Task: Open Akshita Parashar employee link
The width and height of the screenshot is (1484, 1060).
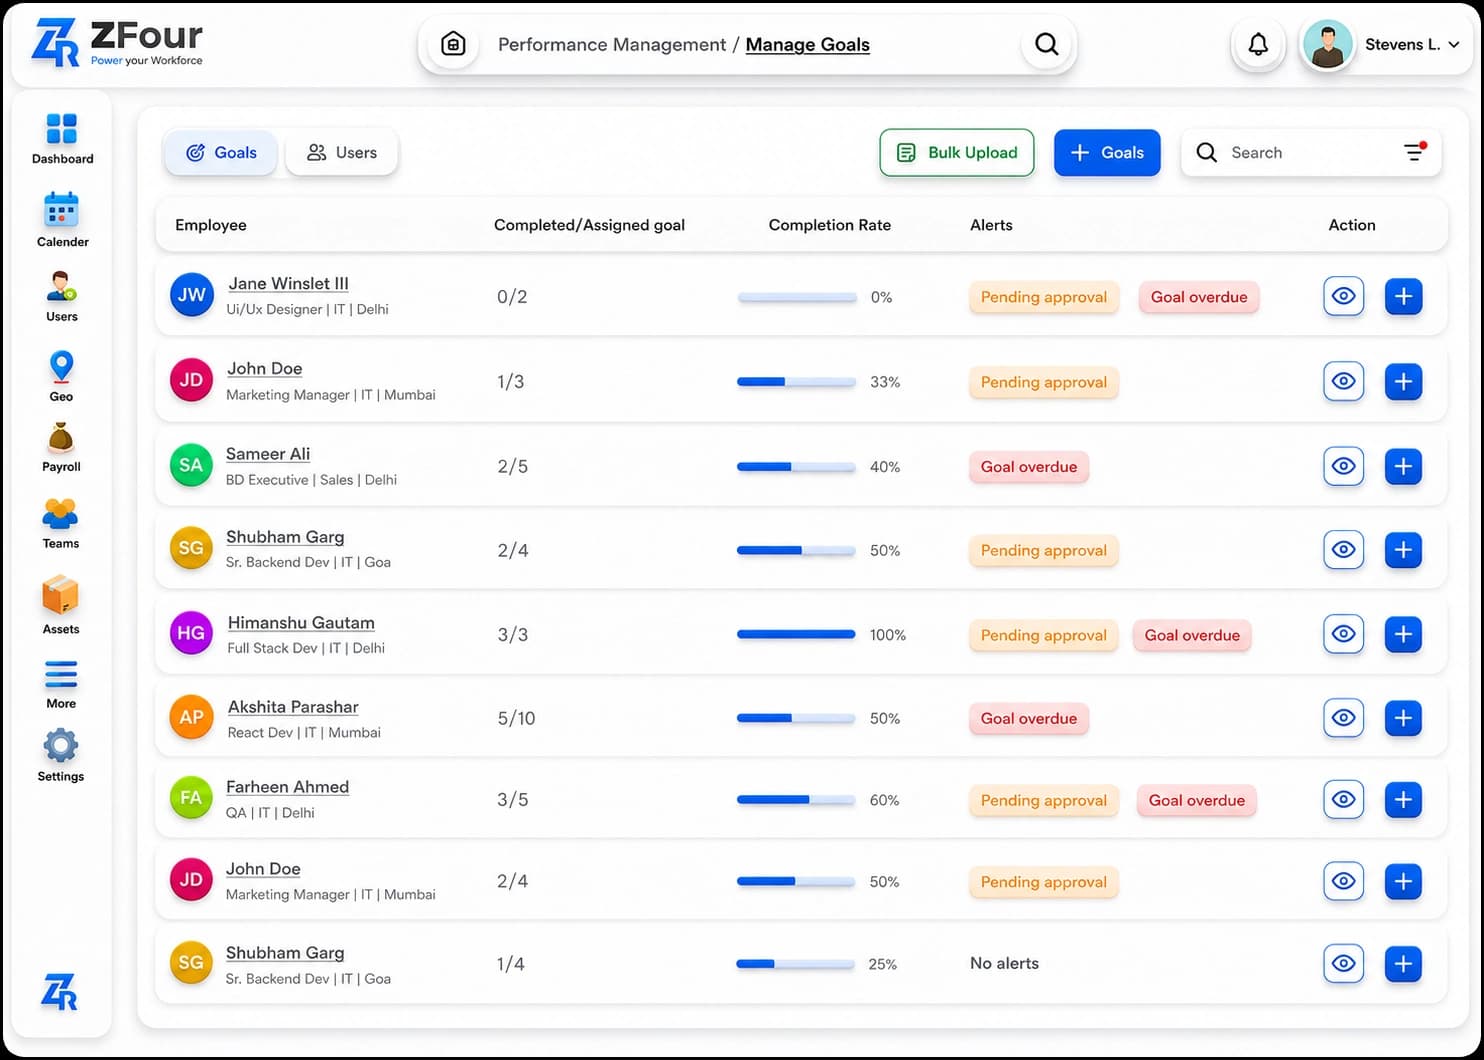Action: pyautogui.click(x=293, y=706)
